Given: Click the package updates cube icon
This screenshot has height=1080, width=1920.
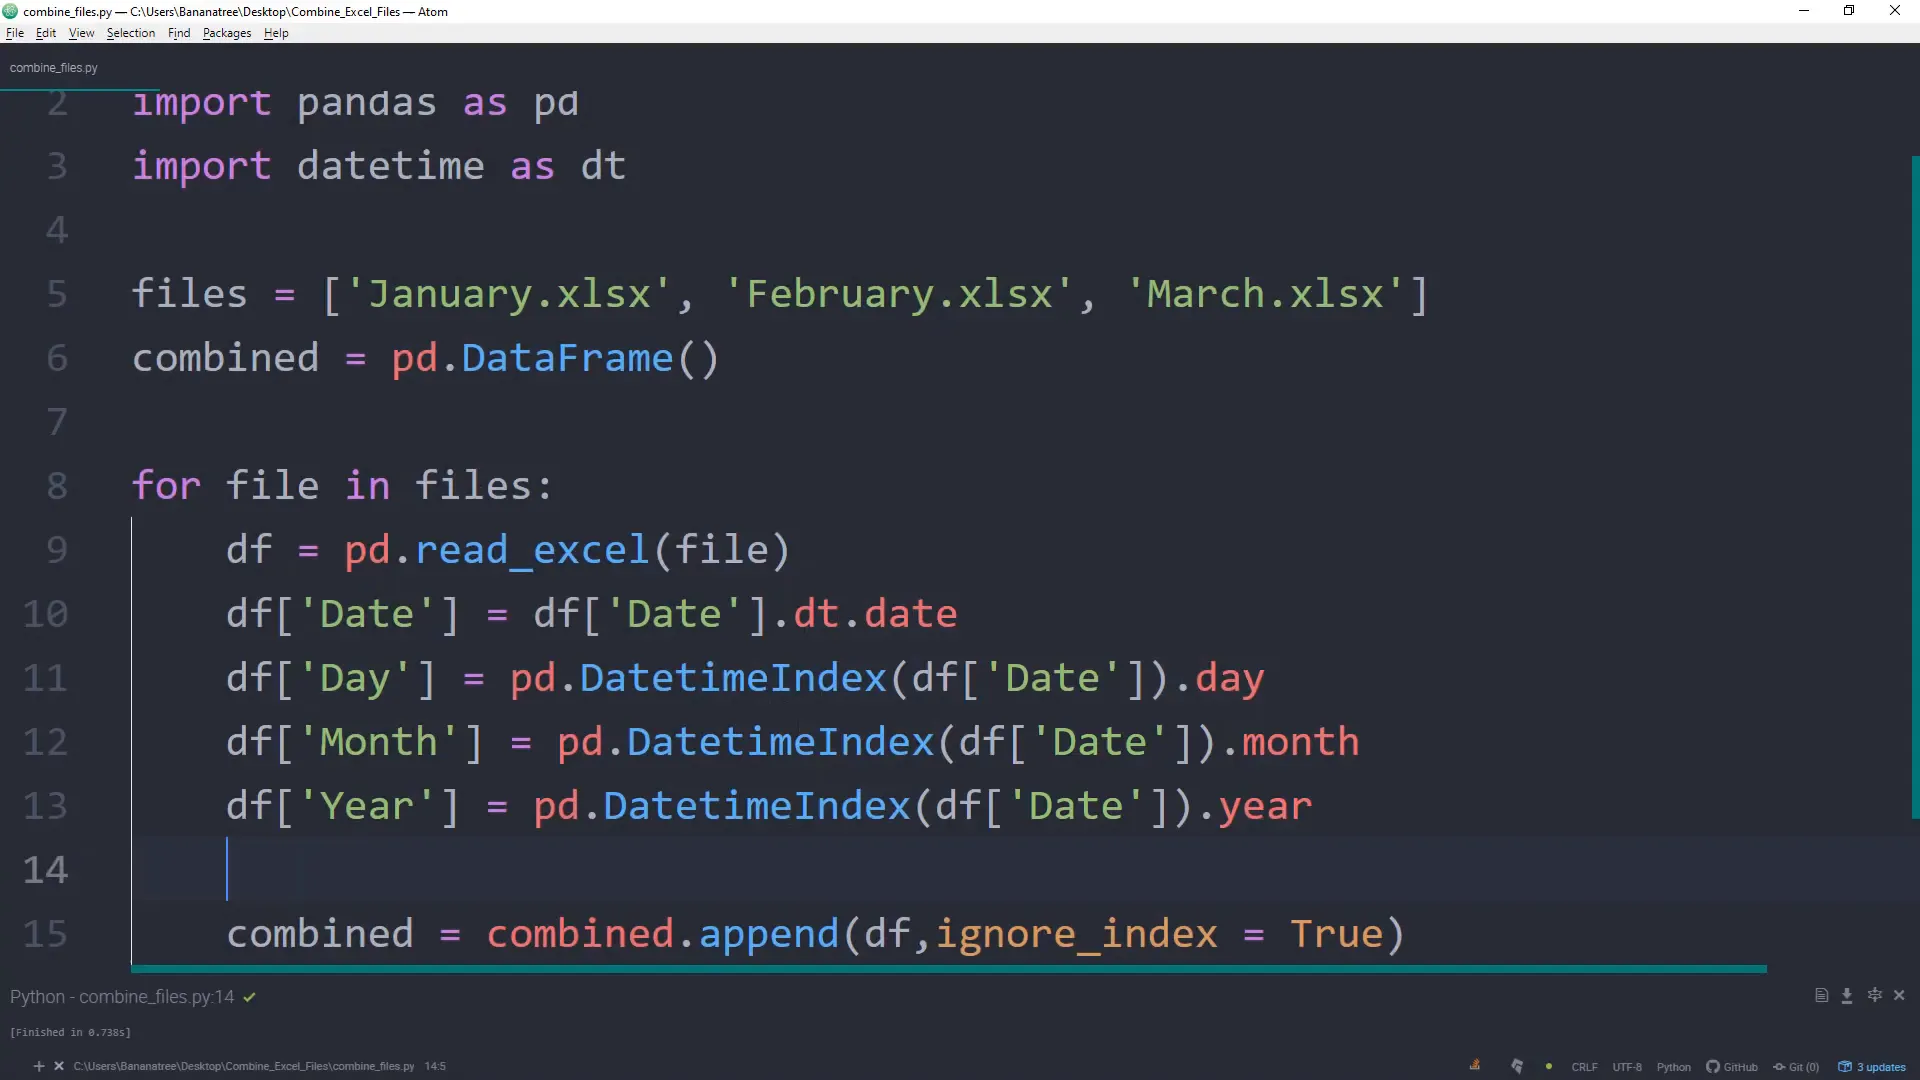Looking at the screenshot, I should click(1845, 1066).
